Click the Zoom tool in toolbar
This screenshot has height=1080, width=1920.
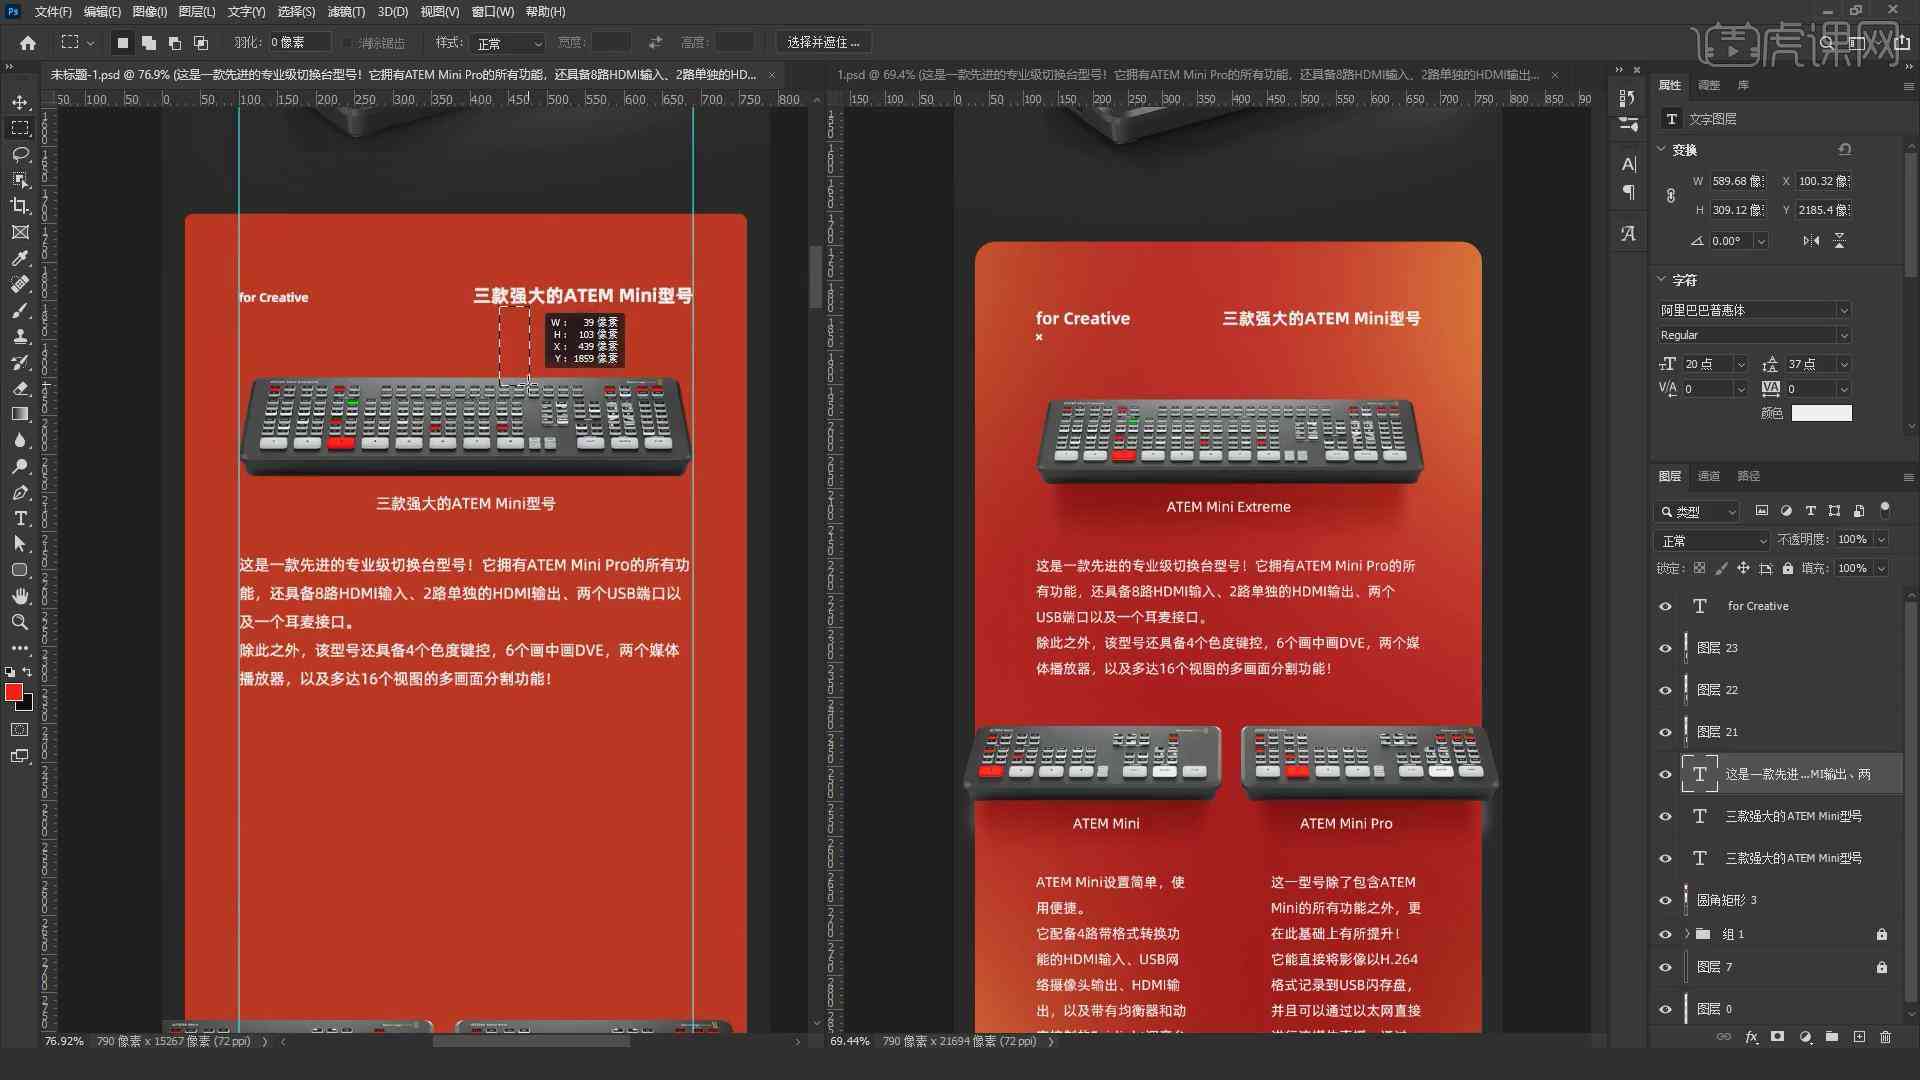(x=18, y=620)
